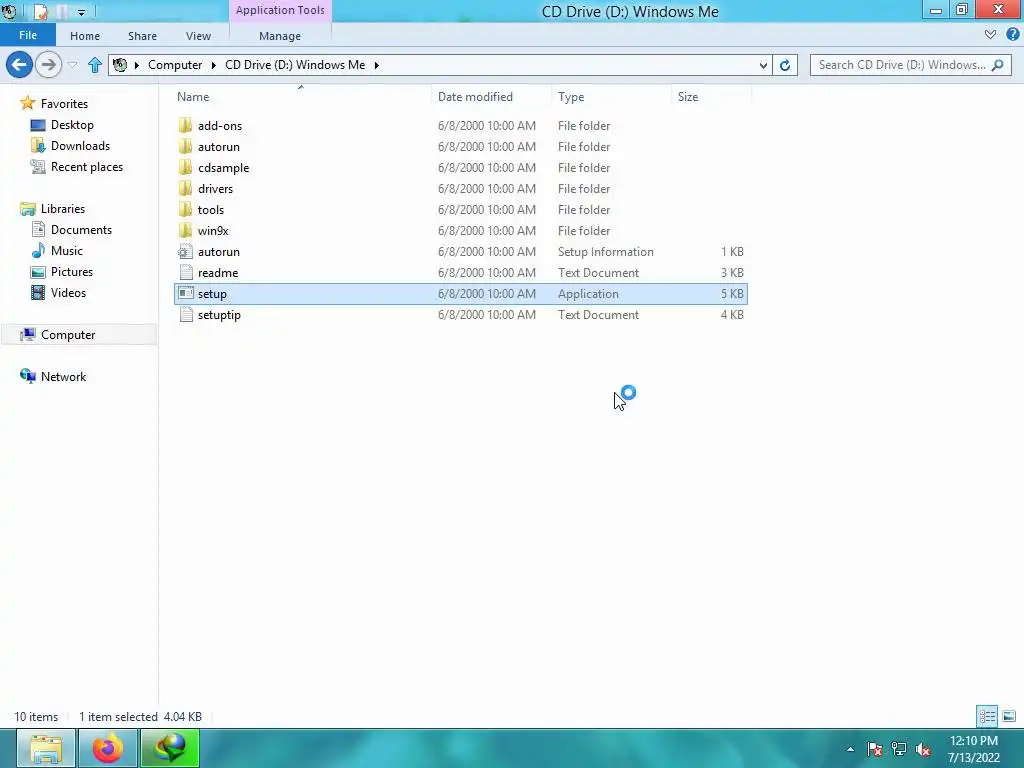
Task: Open Recent places in sidebar
Action: coord(76,167)
